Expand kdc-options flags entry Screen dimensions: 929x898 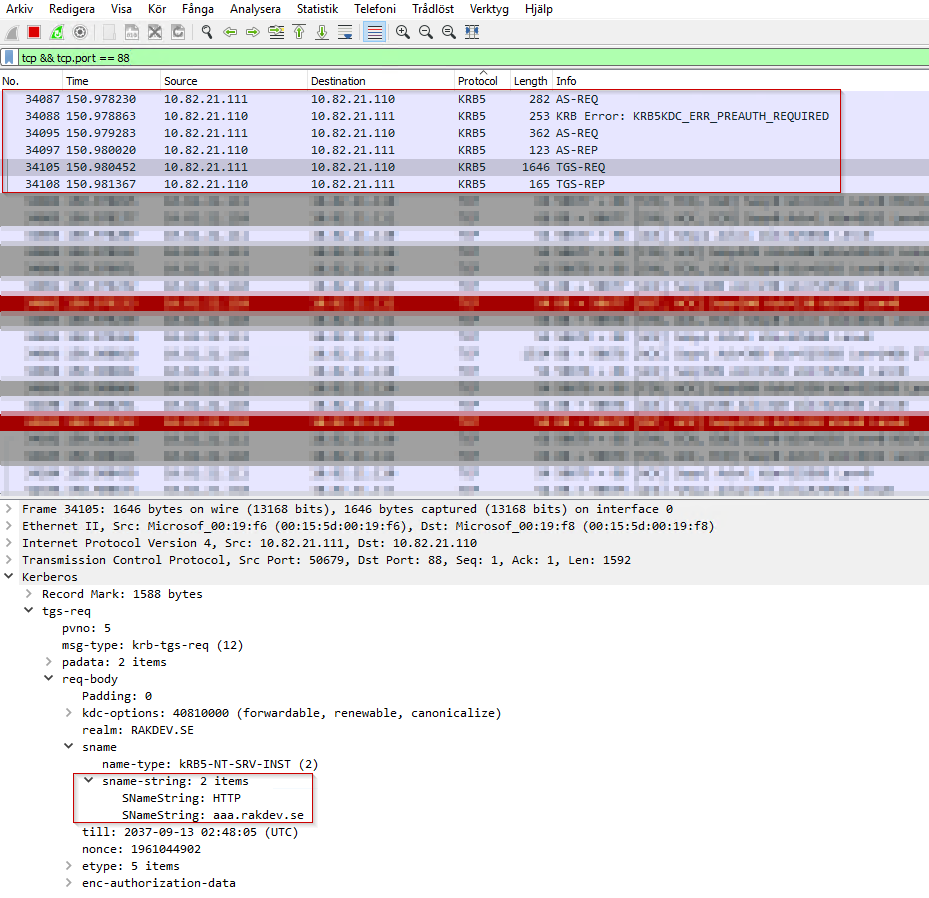point(69,713)
